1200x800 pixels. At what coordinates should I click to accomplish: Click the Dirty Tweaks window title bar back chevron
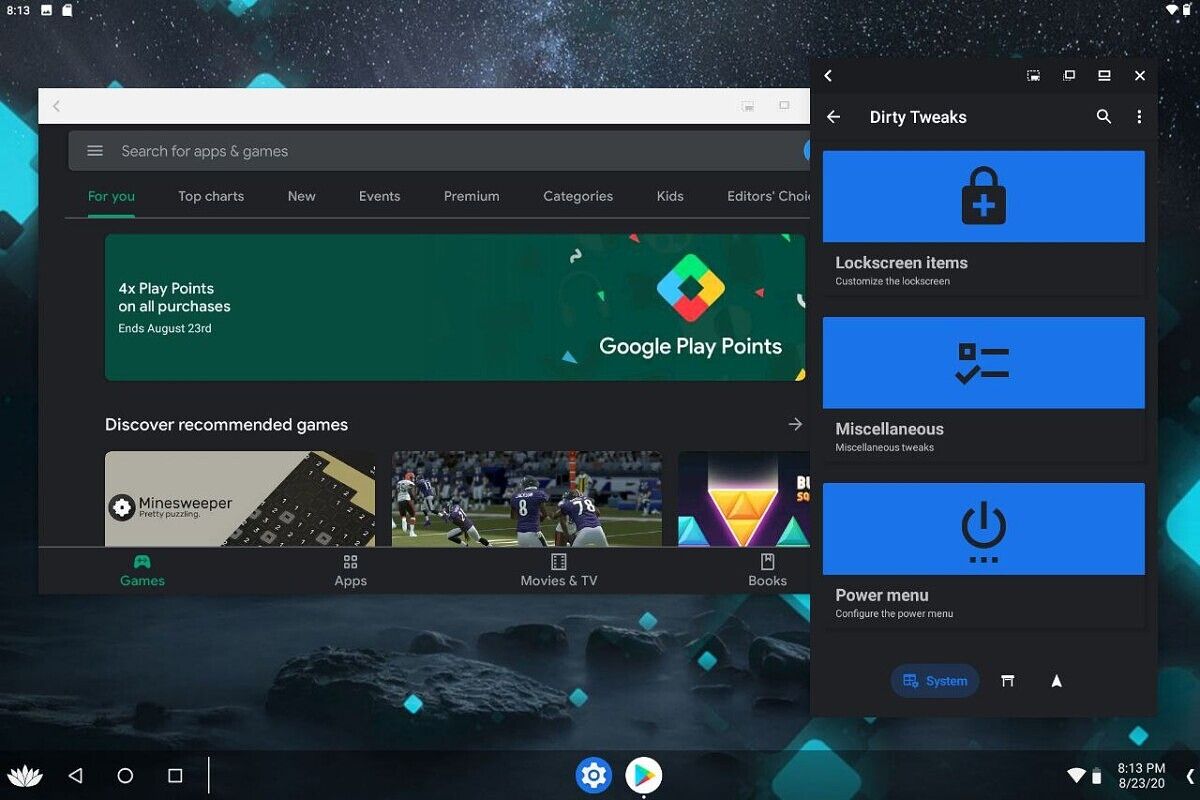coord(828,76)
